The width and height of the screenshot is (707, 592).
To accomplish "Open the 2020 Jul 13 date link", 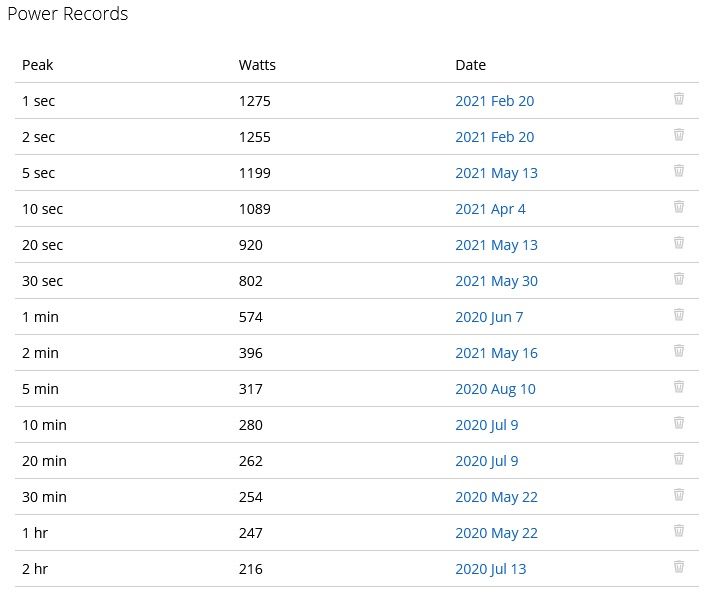I will [x=490, y=569].
